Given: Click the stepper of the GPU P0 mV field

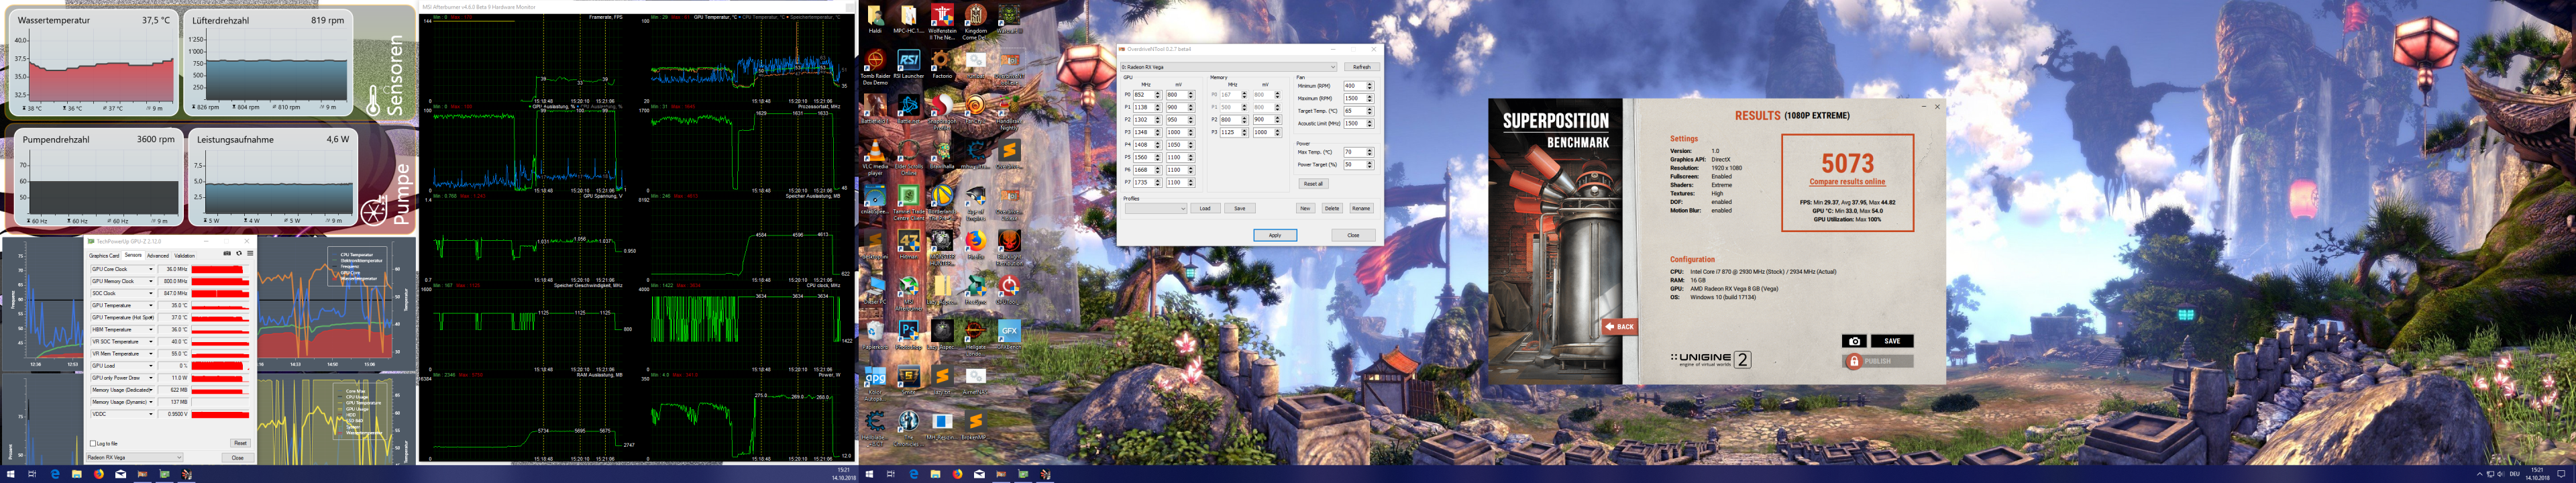Looking at the screenshot, I should pos(1191,95).
